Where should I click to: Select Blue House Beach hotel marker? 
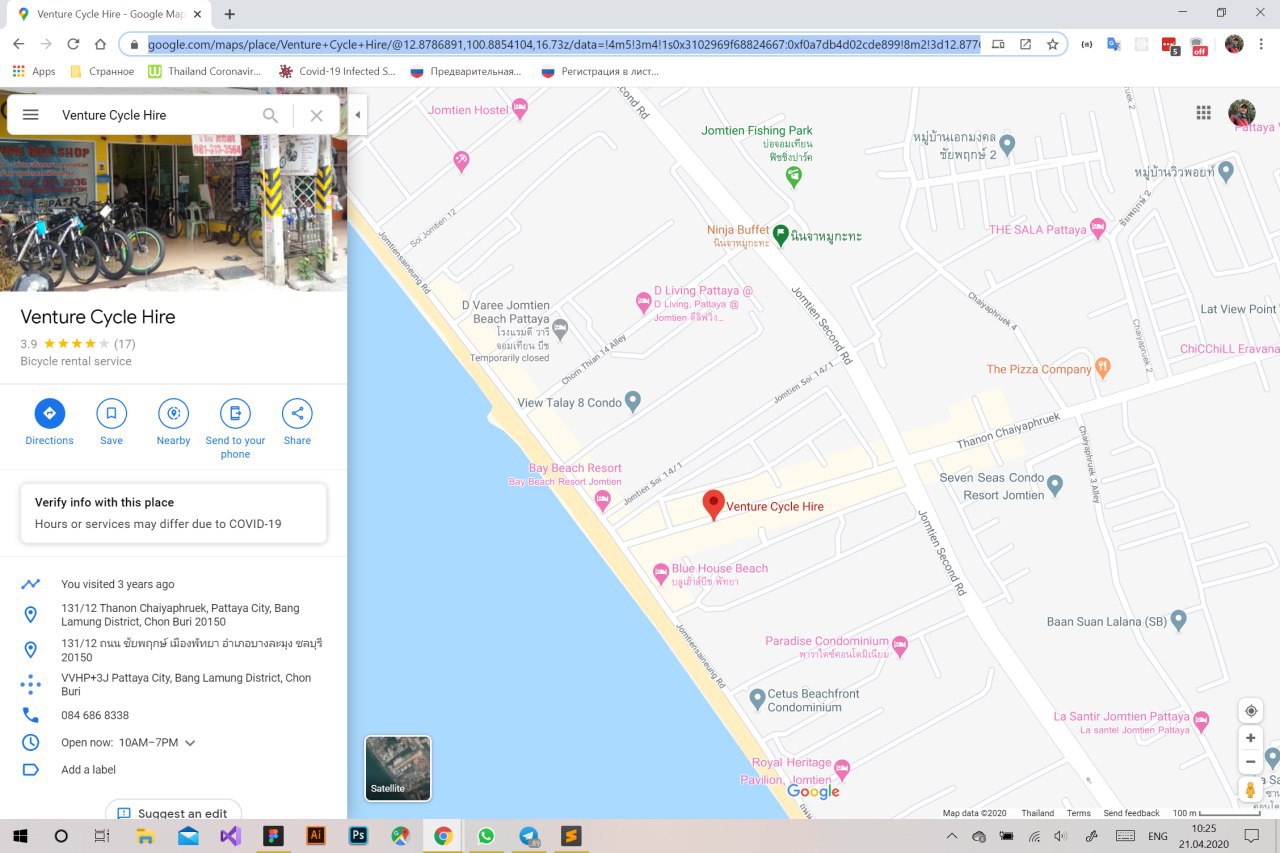pyautogui.click(x=660, y=573)
